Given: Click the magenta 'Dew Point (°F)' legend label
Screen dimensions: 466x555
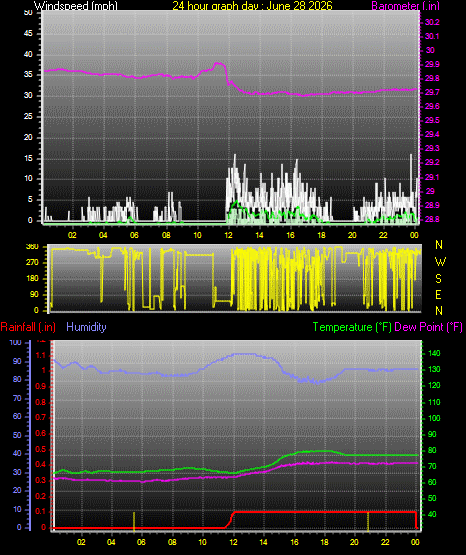Looking at the screenshot, I should (x=428, y=327).
